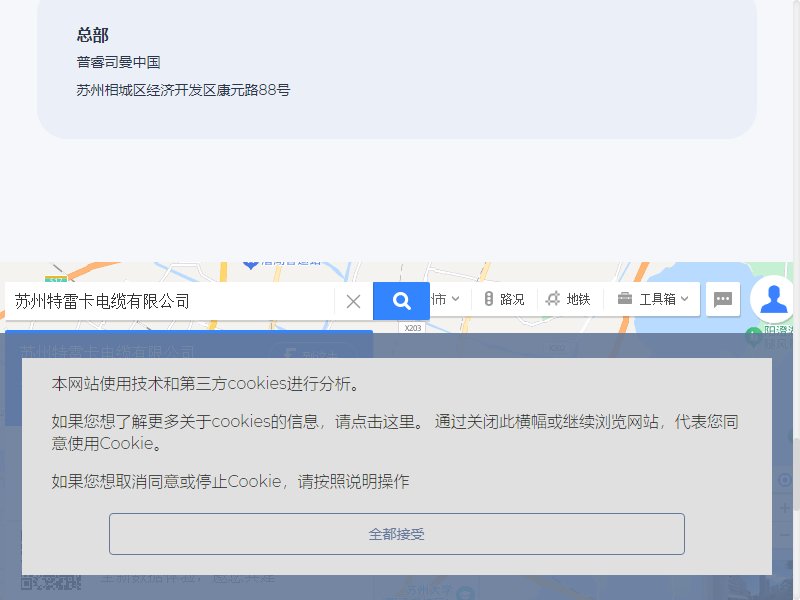
Task: Click the blue magnifier search button
Action: click(401, 301)
